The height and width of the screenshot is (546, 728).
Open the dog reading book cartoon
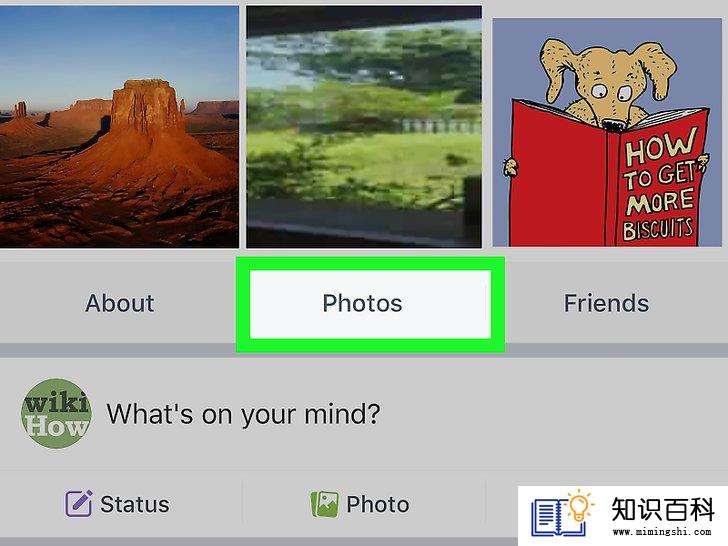pyautogui.click(x=607, y=132)
